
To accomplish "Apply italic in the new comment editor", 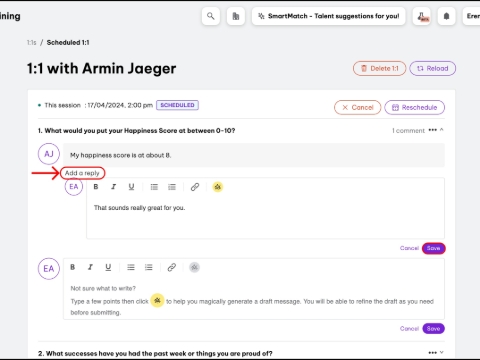I will pyautogui.click(x=90, y=267).
